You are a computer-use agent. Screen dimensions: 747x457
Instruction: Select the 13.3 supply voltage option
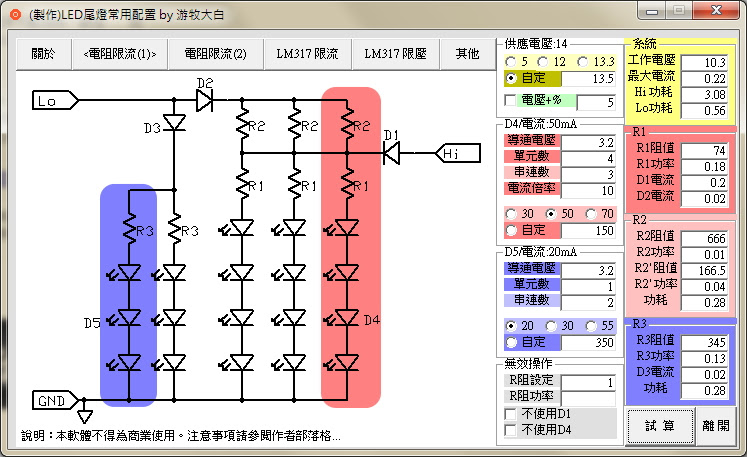[585, 61]
